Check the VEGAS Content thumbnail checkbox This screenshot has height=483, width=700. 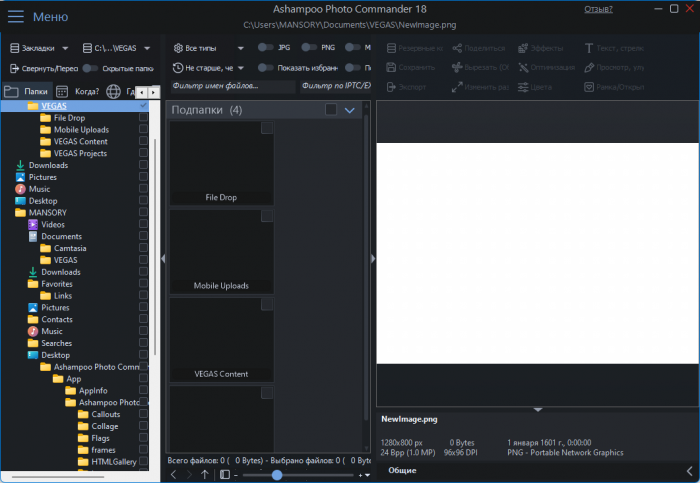pos(267,304)
